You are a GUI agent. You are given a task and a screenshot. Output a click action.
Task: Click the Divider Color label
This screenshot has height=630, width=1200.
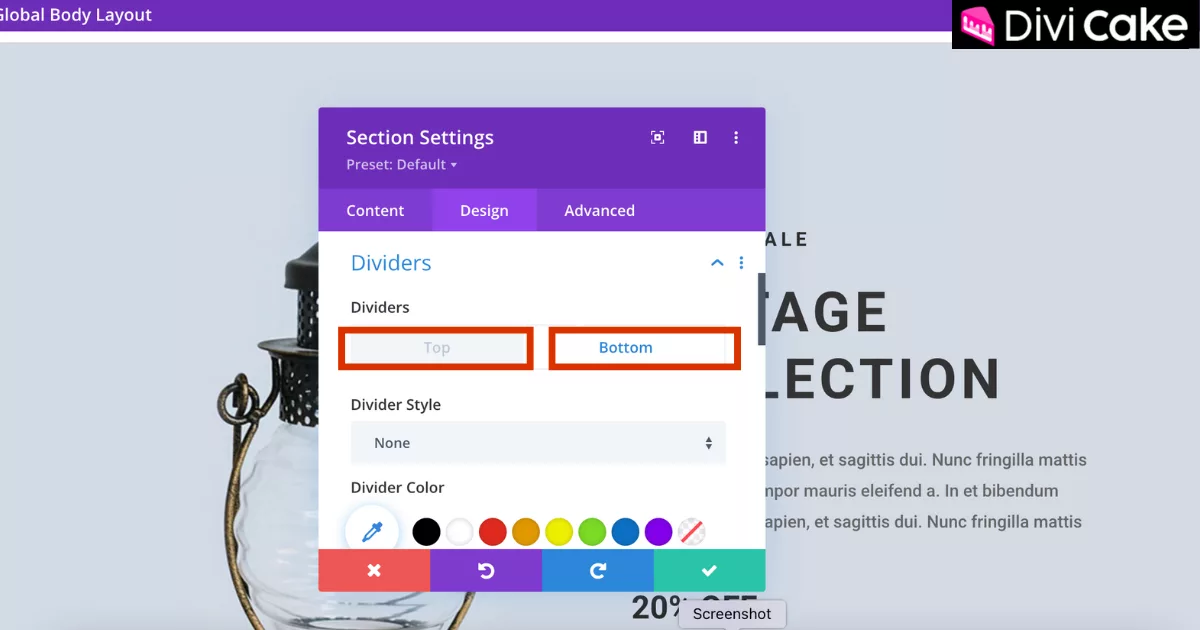(x=398, y=488)
